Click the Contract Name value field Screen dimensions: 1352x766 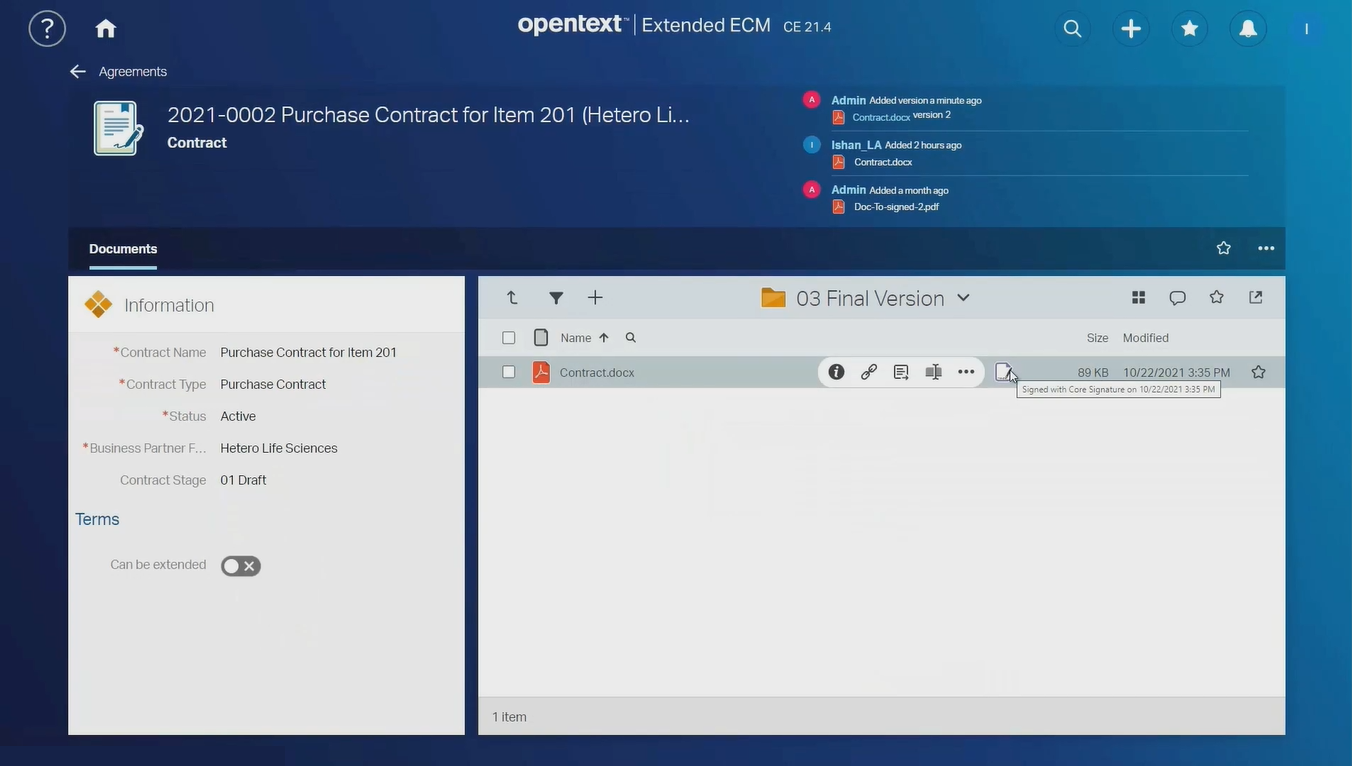[308, 352]
